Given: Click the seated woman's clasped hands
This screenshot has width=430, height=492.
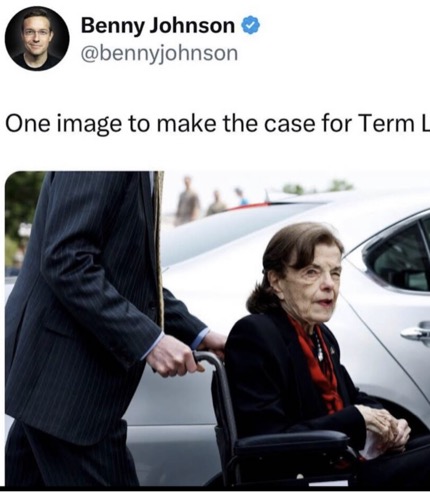Looking at the screenshot, I should pyautogui.click(x=387, y=425).
